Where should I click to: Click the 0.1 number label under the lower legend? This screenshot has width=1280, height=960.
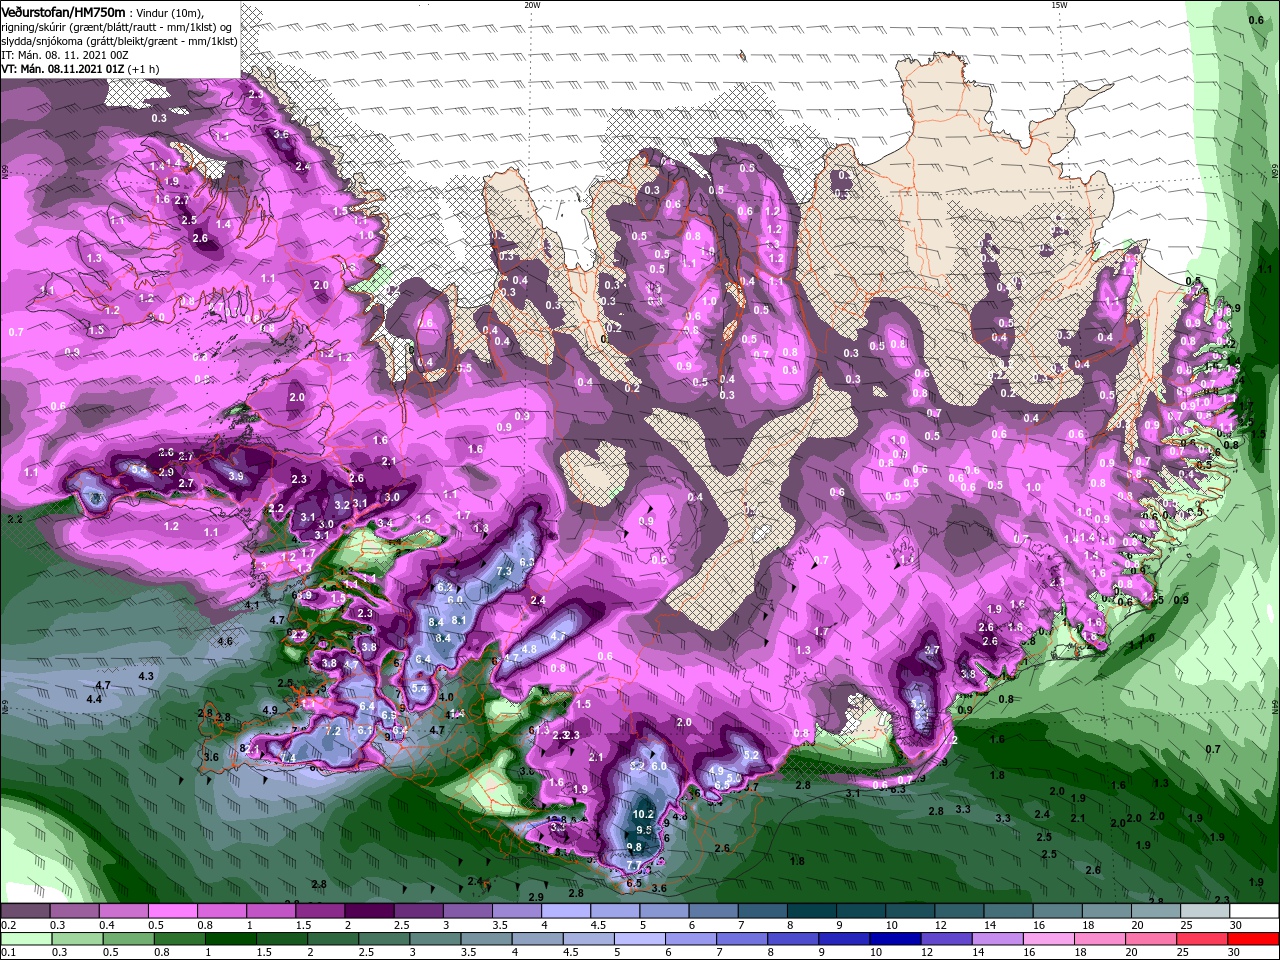point(9,952)
